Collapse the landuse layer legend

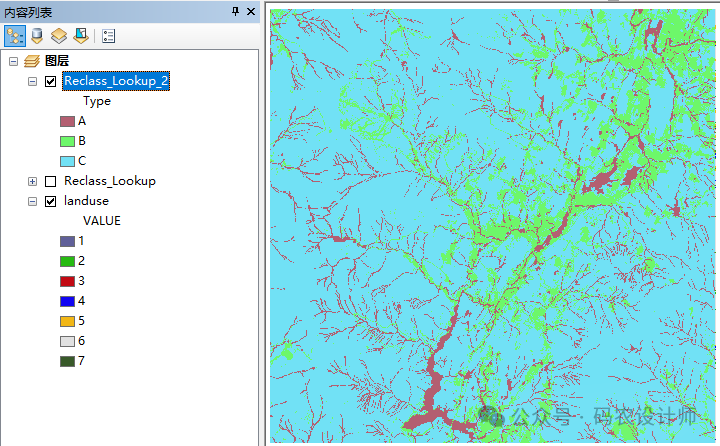(x=33, y=201)
